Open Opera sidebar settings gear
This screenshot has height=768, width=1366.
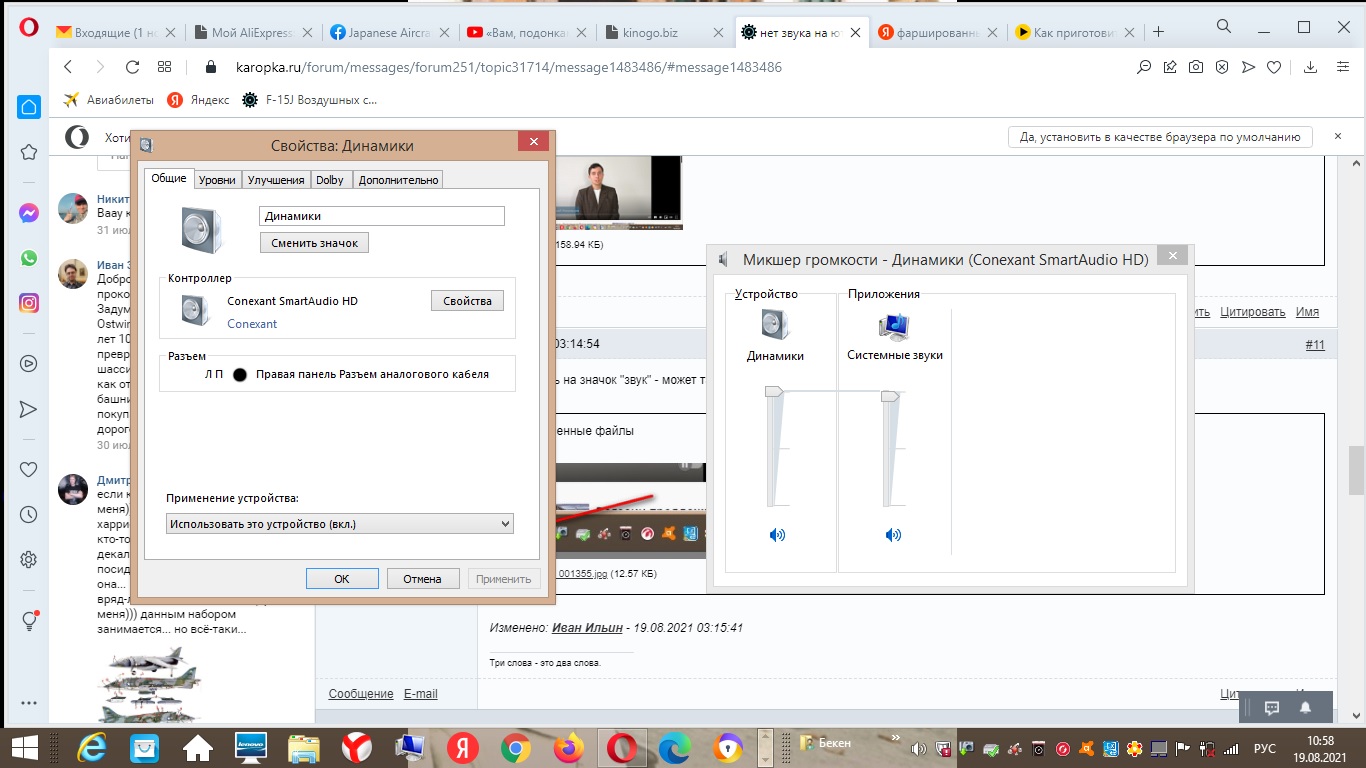point(29,559)
